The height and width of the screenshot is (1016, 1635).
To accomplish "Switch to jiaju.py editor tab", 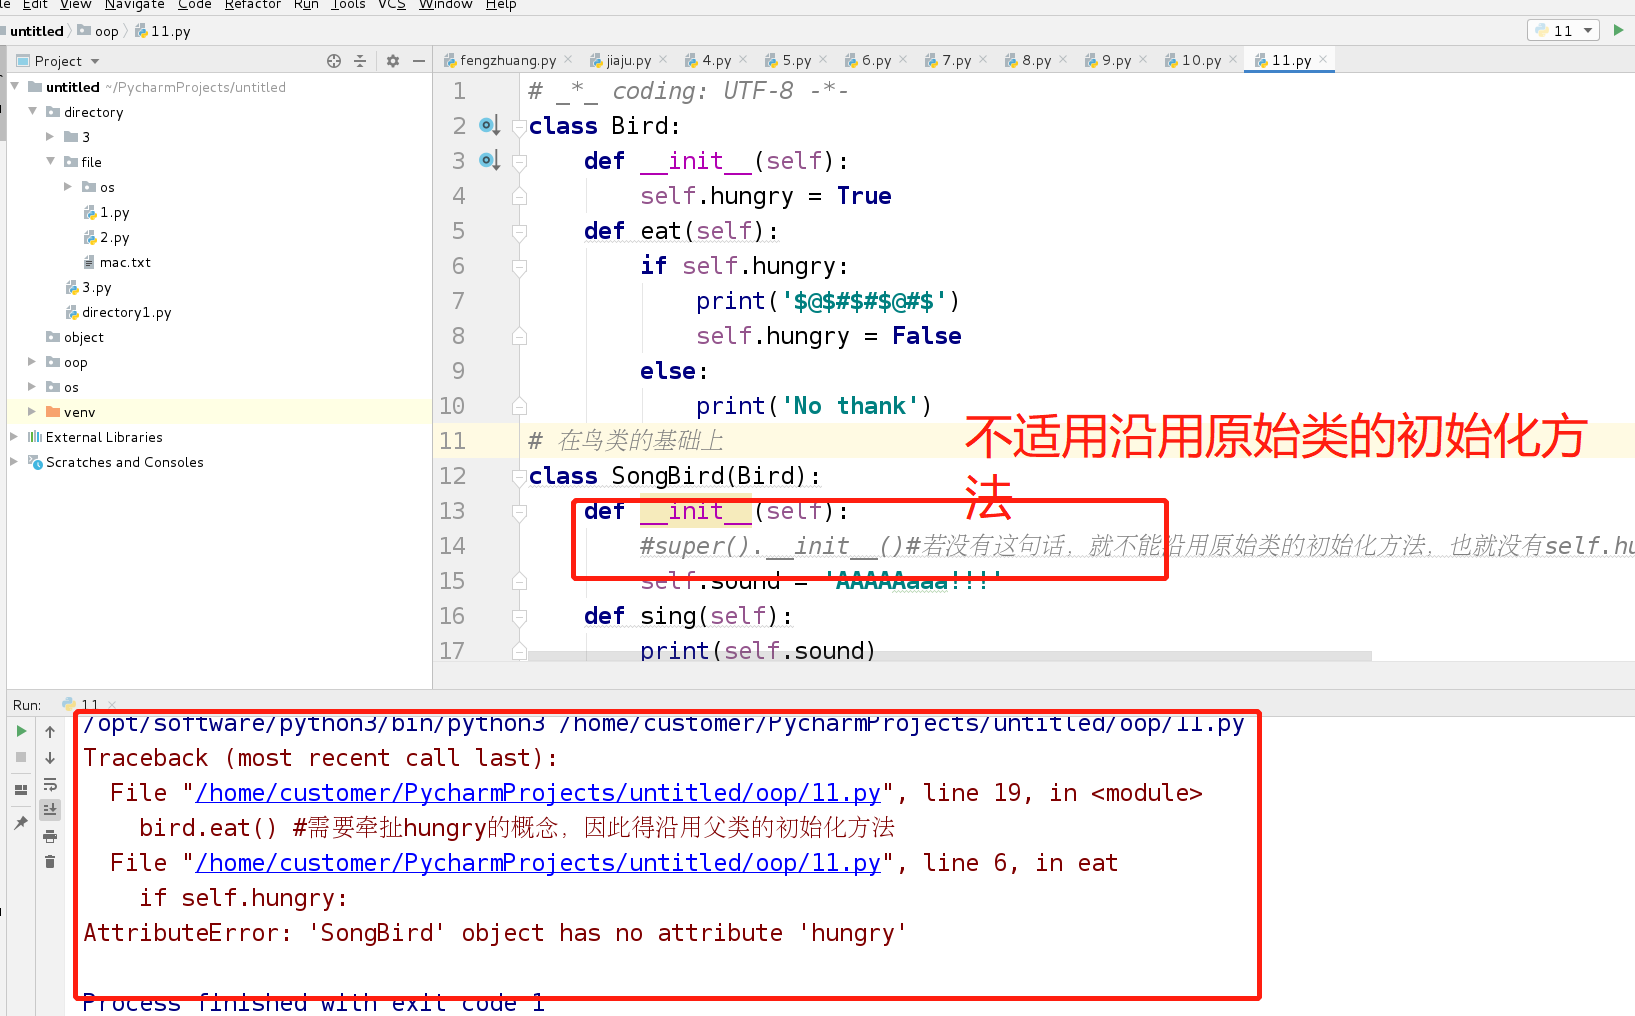I will 628,60.
